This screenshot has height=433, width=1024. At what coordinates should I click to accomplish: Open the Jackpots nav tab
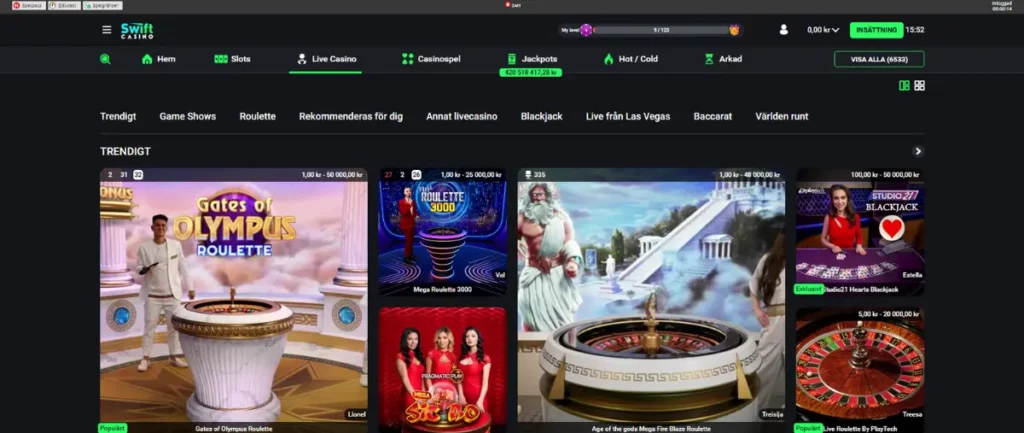tap(532, 59)
